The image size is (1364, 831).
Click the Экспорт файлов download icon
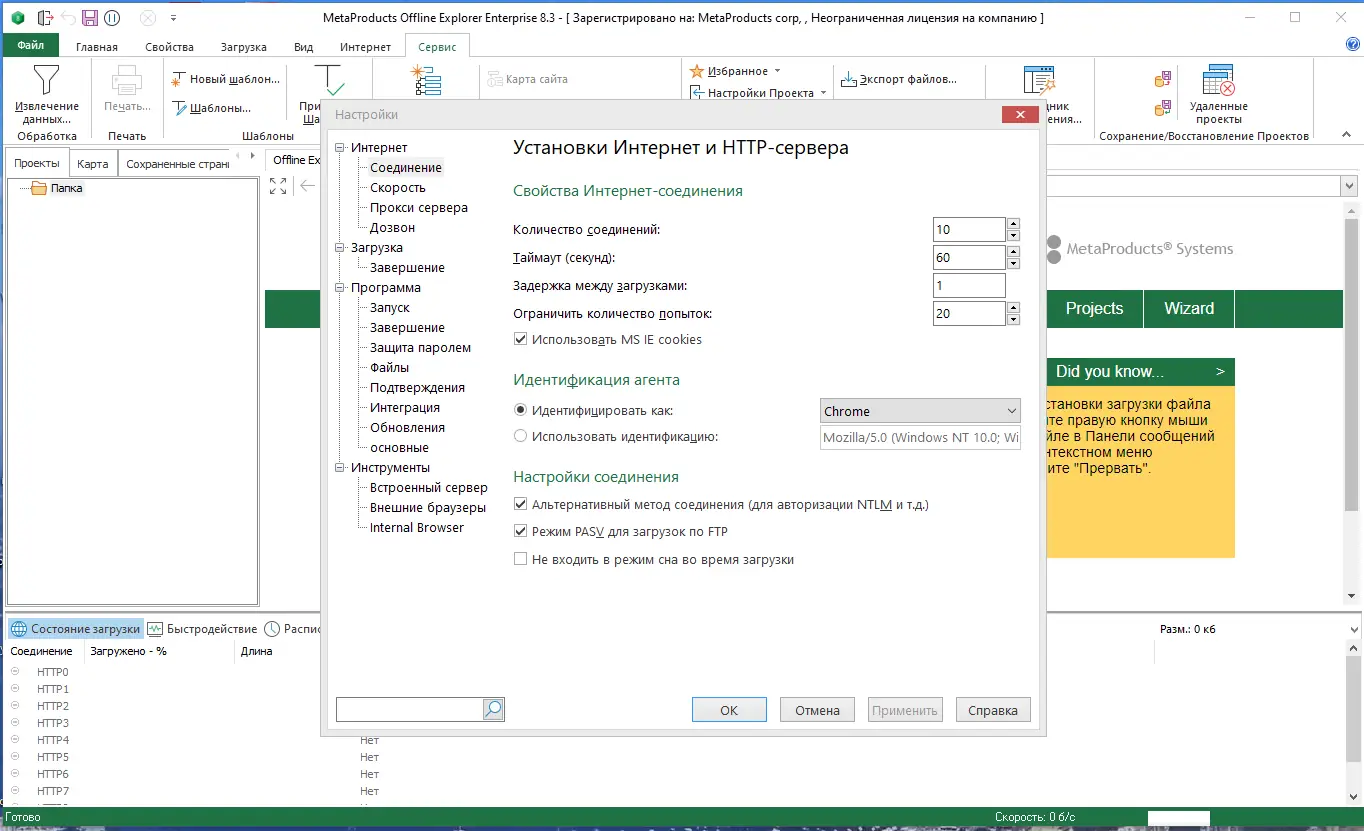tap(849, 79)
